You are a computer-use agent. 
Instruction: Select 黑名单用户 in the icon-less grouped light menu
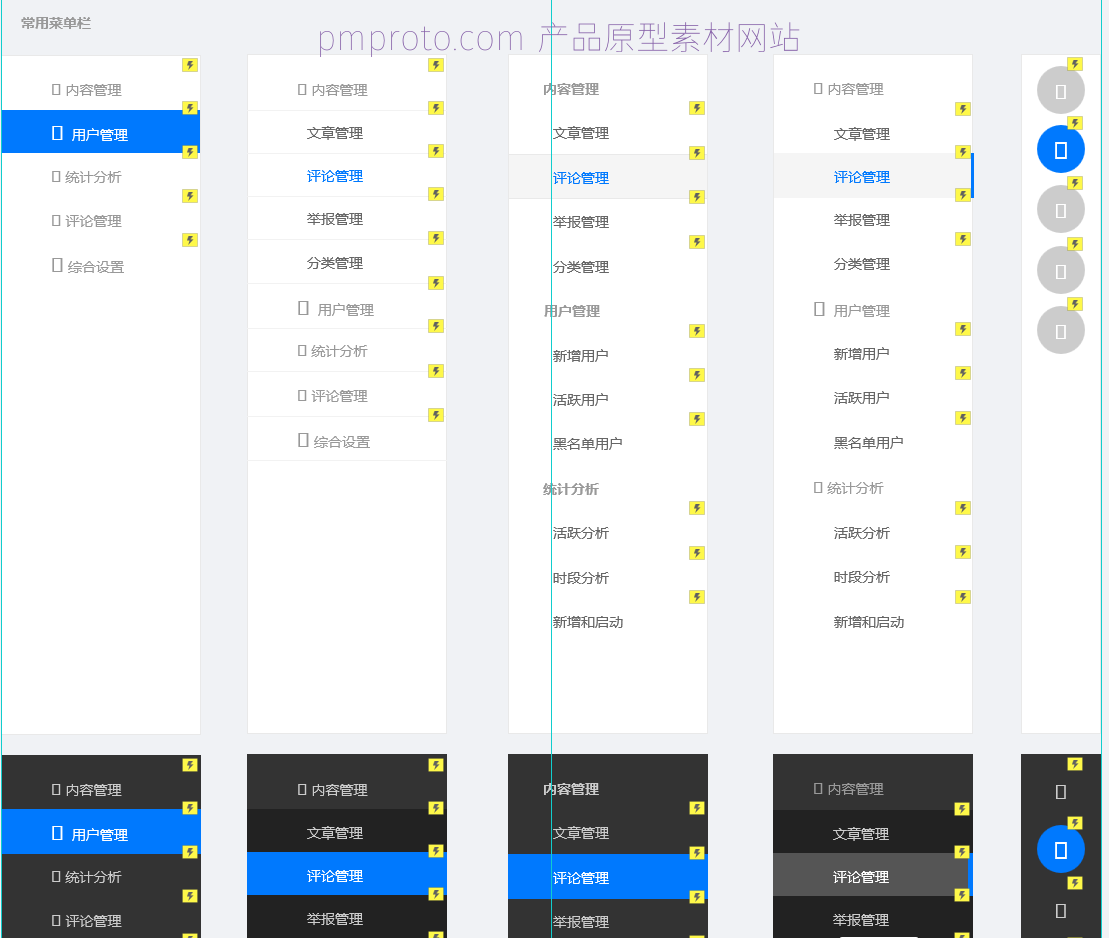click(x=587, y=443)
